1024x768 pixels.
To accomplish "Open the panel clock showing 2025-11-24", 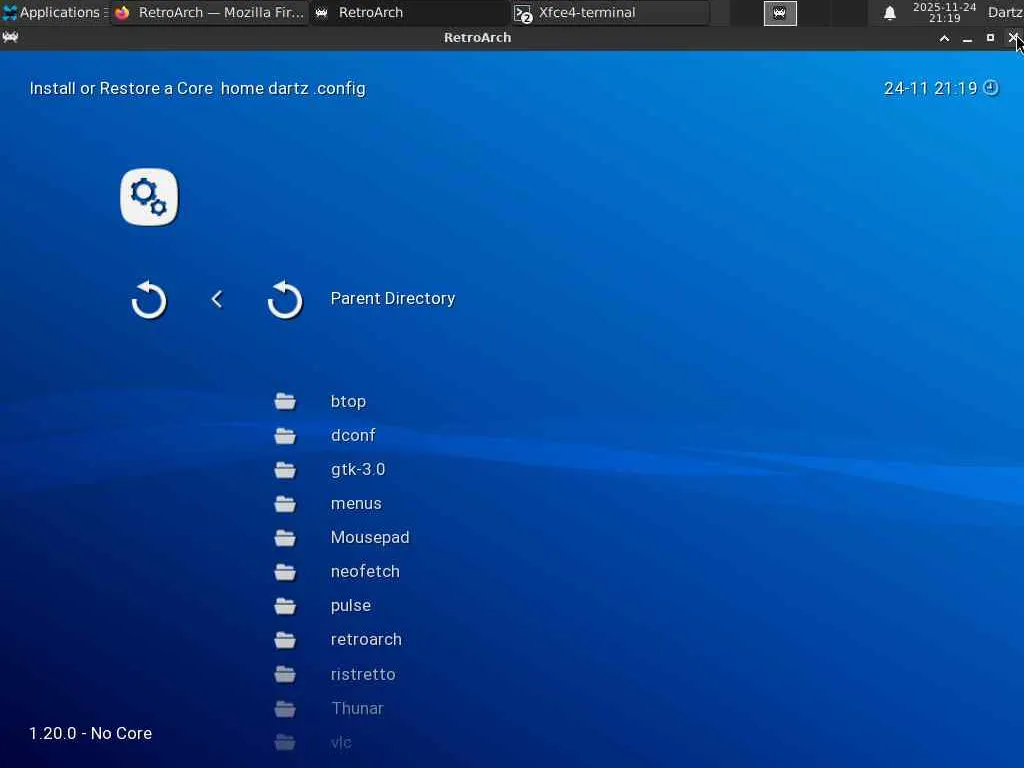I will pyautogui.click(x=944, y=12).
